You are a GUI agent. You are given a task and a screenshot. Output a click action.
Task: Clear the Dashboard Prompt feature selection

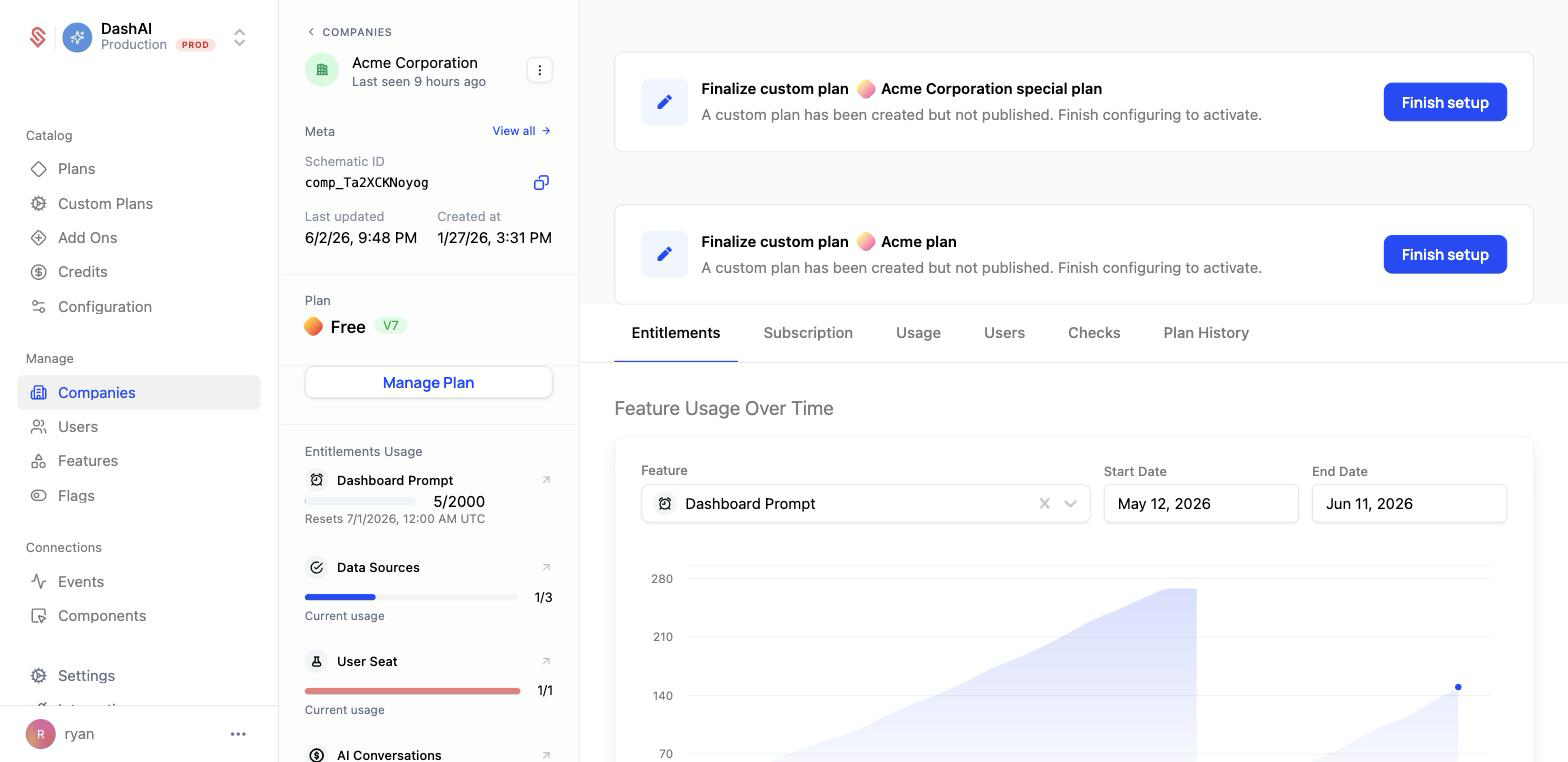click(1044, 504)
